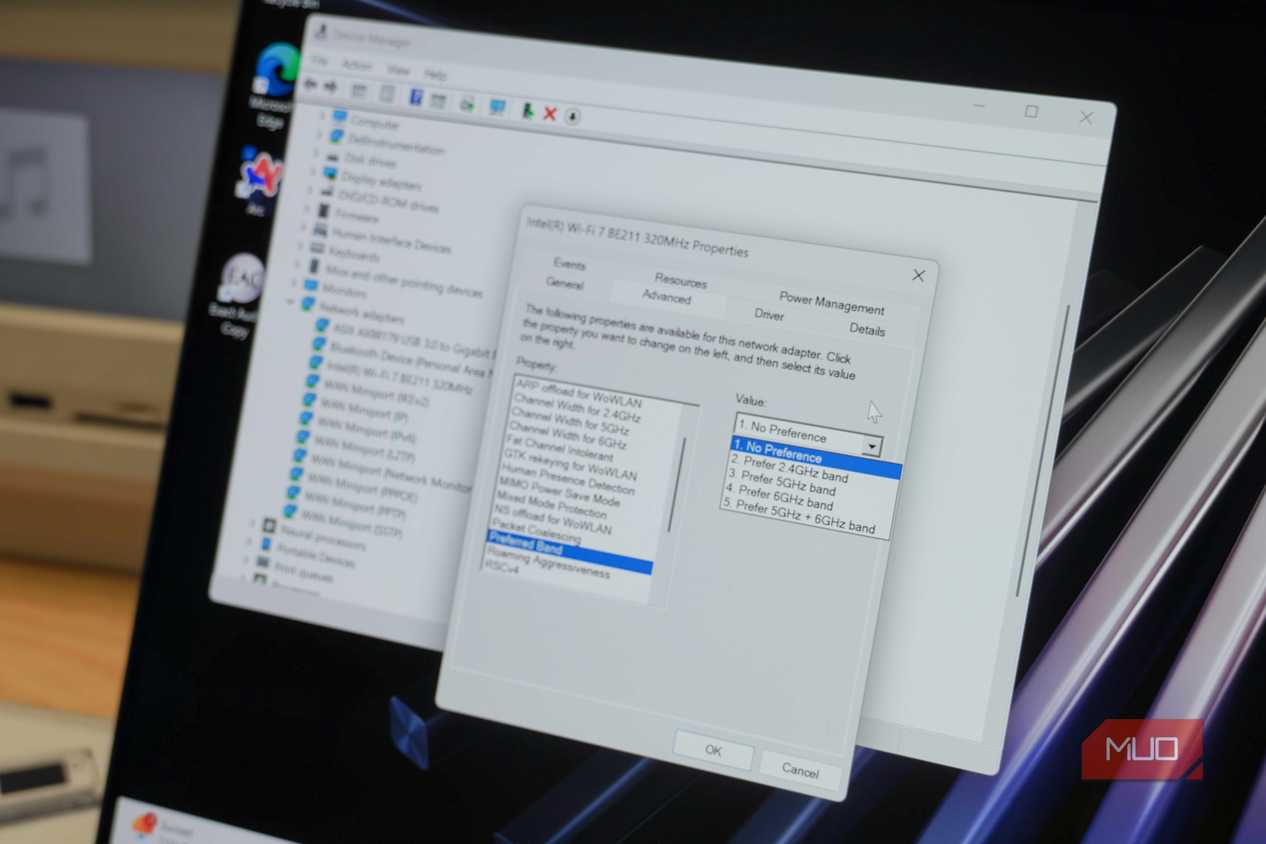The image size is (1266, 844).
Task: Switch to the Resources tab
Action: click(x=680, y=281)
